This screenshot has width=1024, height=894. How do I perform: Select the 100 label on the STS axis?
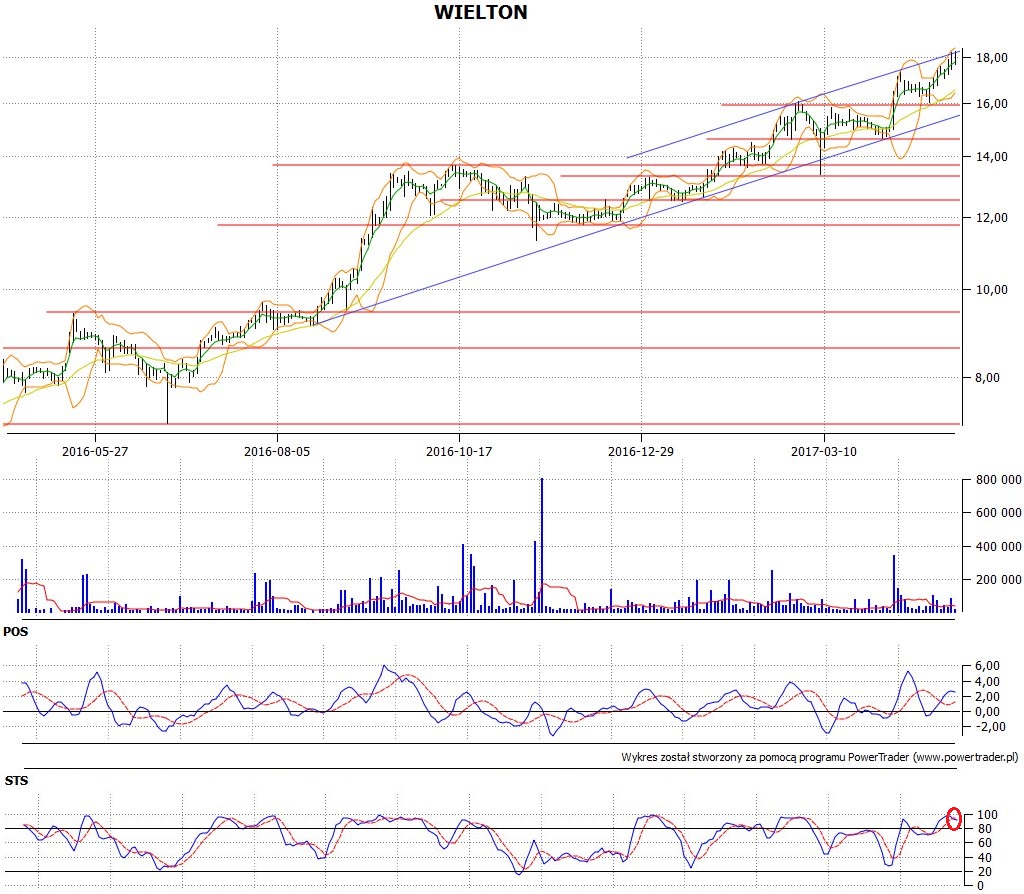click(987, 815)
